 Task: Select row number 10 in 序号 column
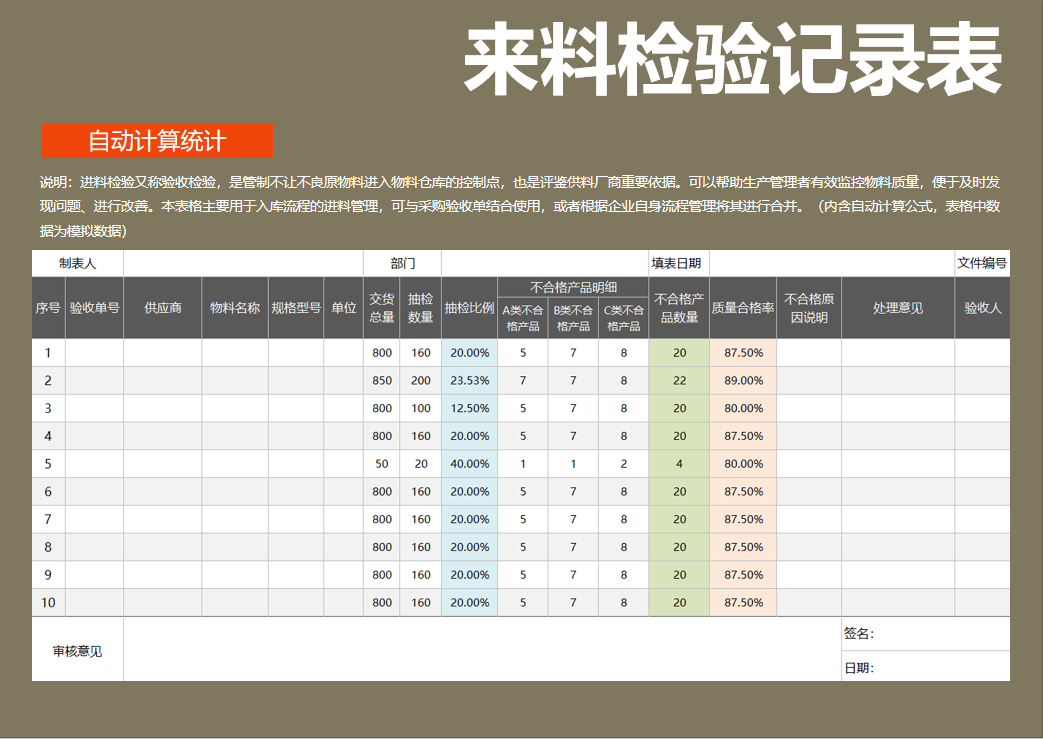coord(48,603)
